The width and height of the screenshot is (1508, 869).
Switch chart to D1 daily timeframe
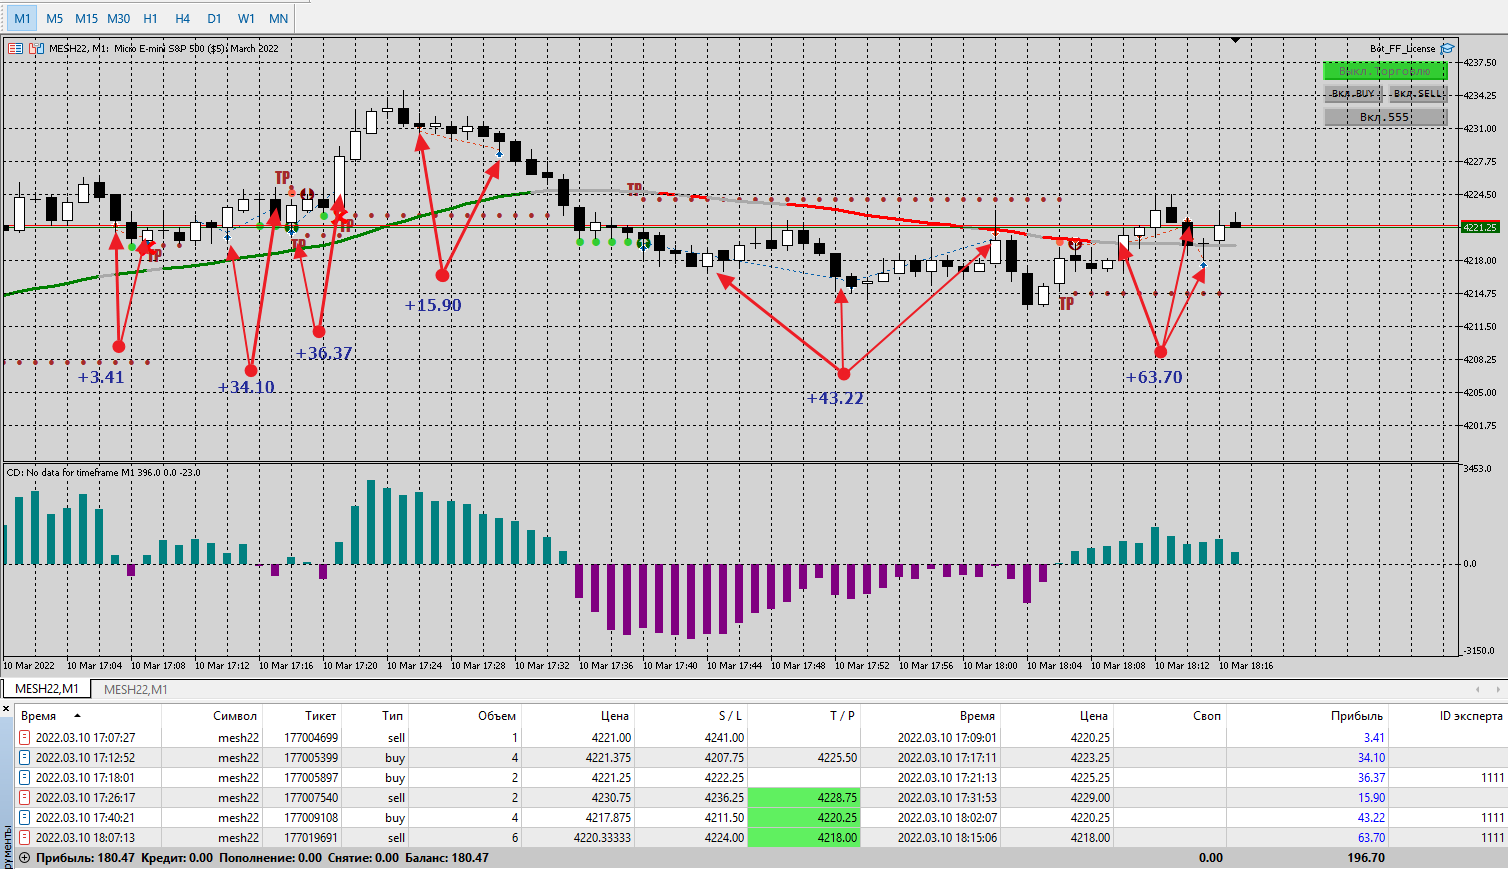(x=214, y=18)
